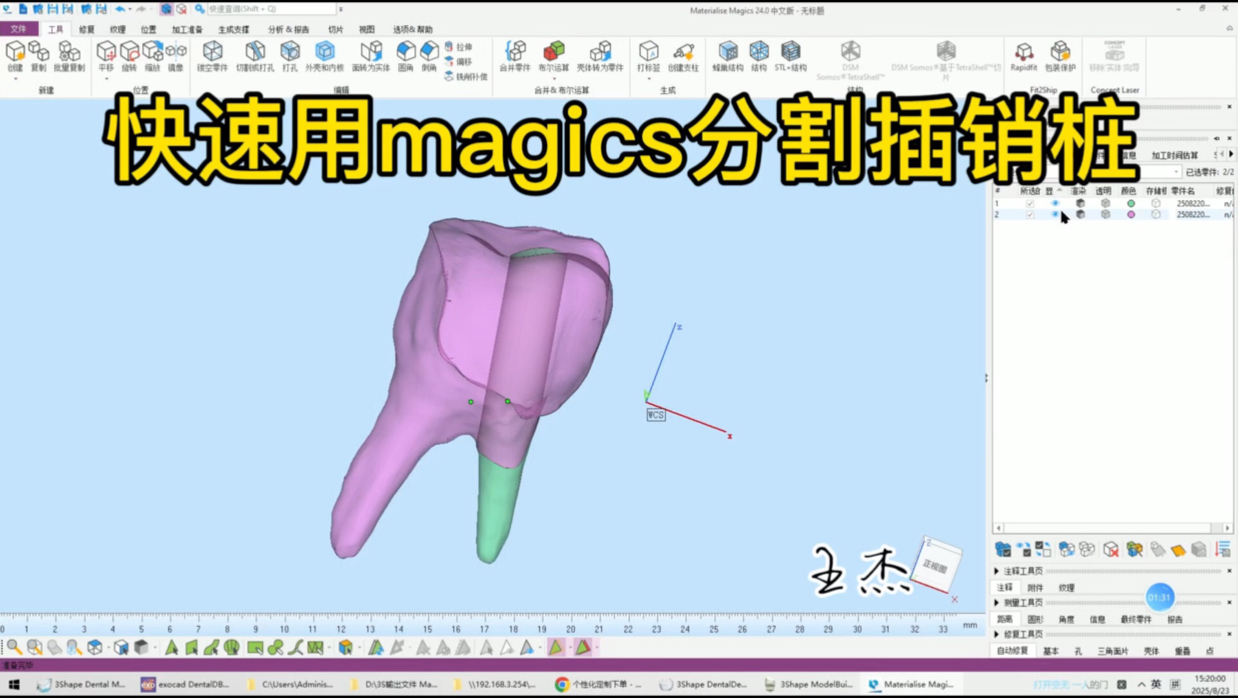Open 3Shape Dental Manager from taskbar
The image size is (1238, 698).
(x=81, y=685)
